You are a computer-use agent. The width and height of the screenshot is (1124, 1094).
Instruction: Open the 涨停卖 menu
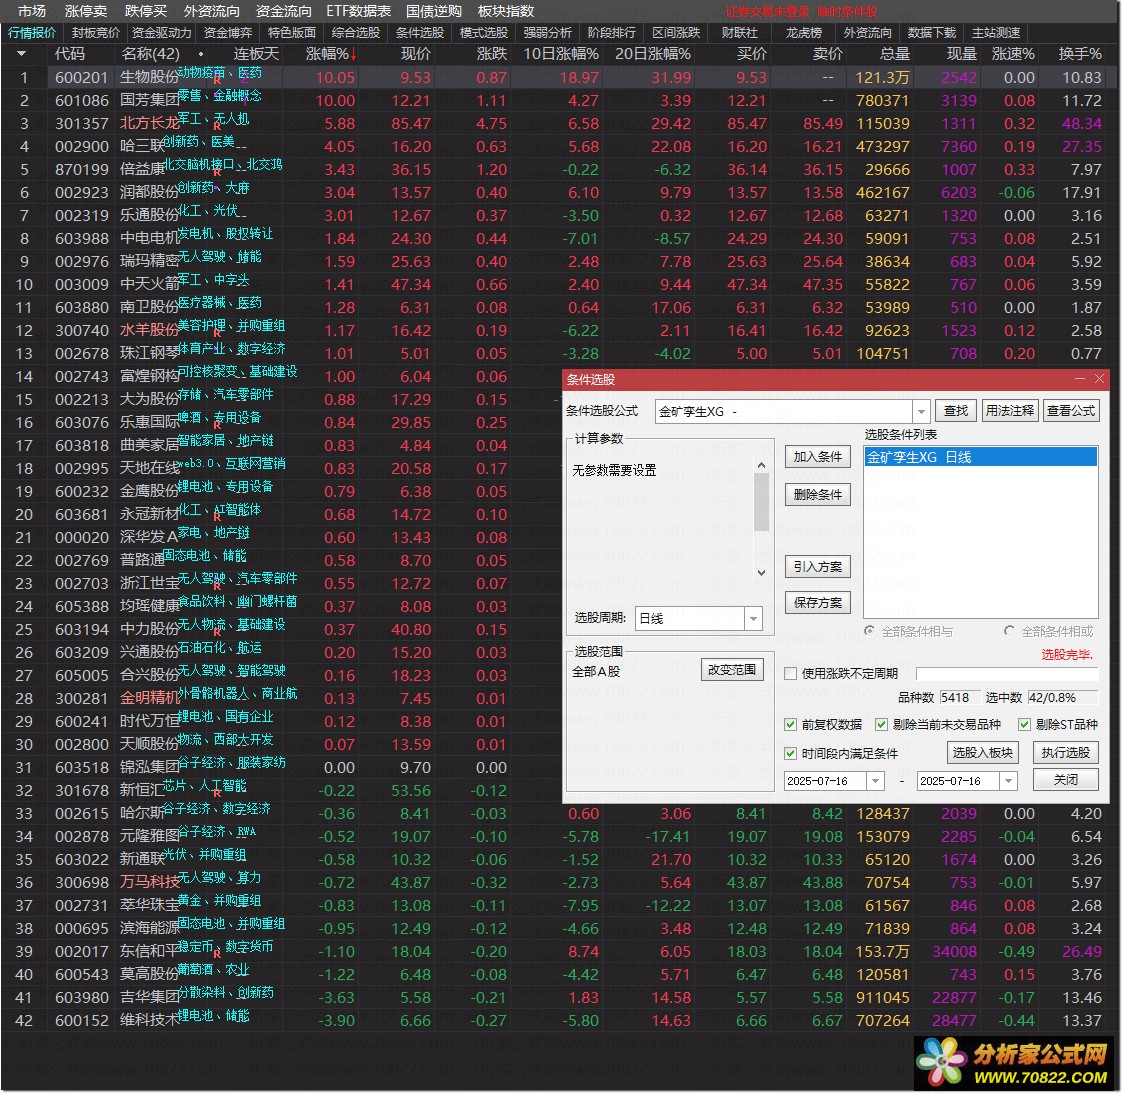pos(86,11)
